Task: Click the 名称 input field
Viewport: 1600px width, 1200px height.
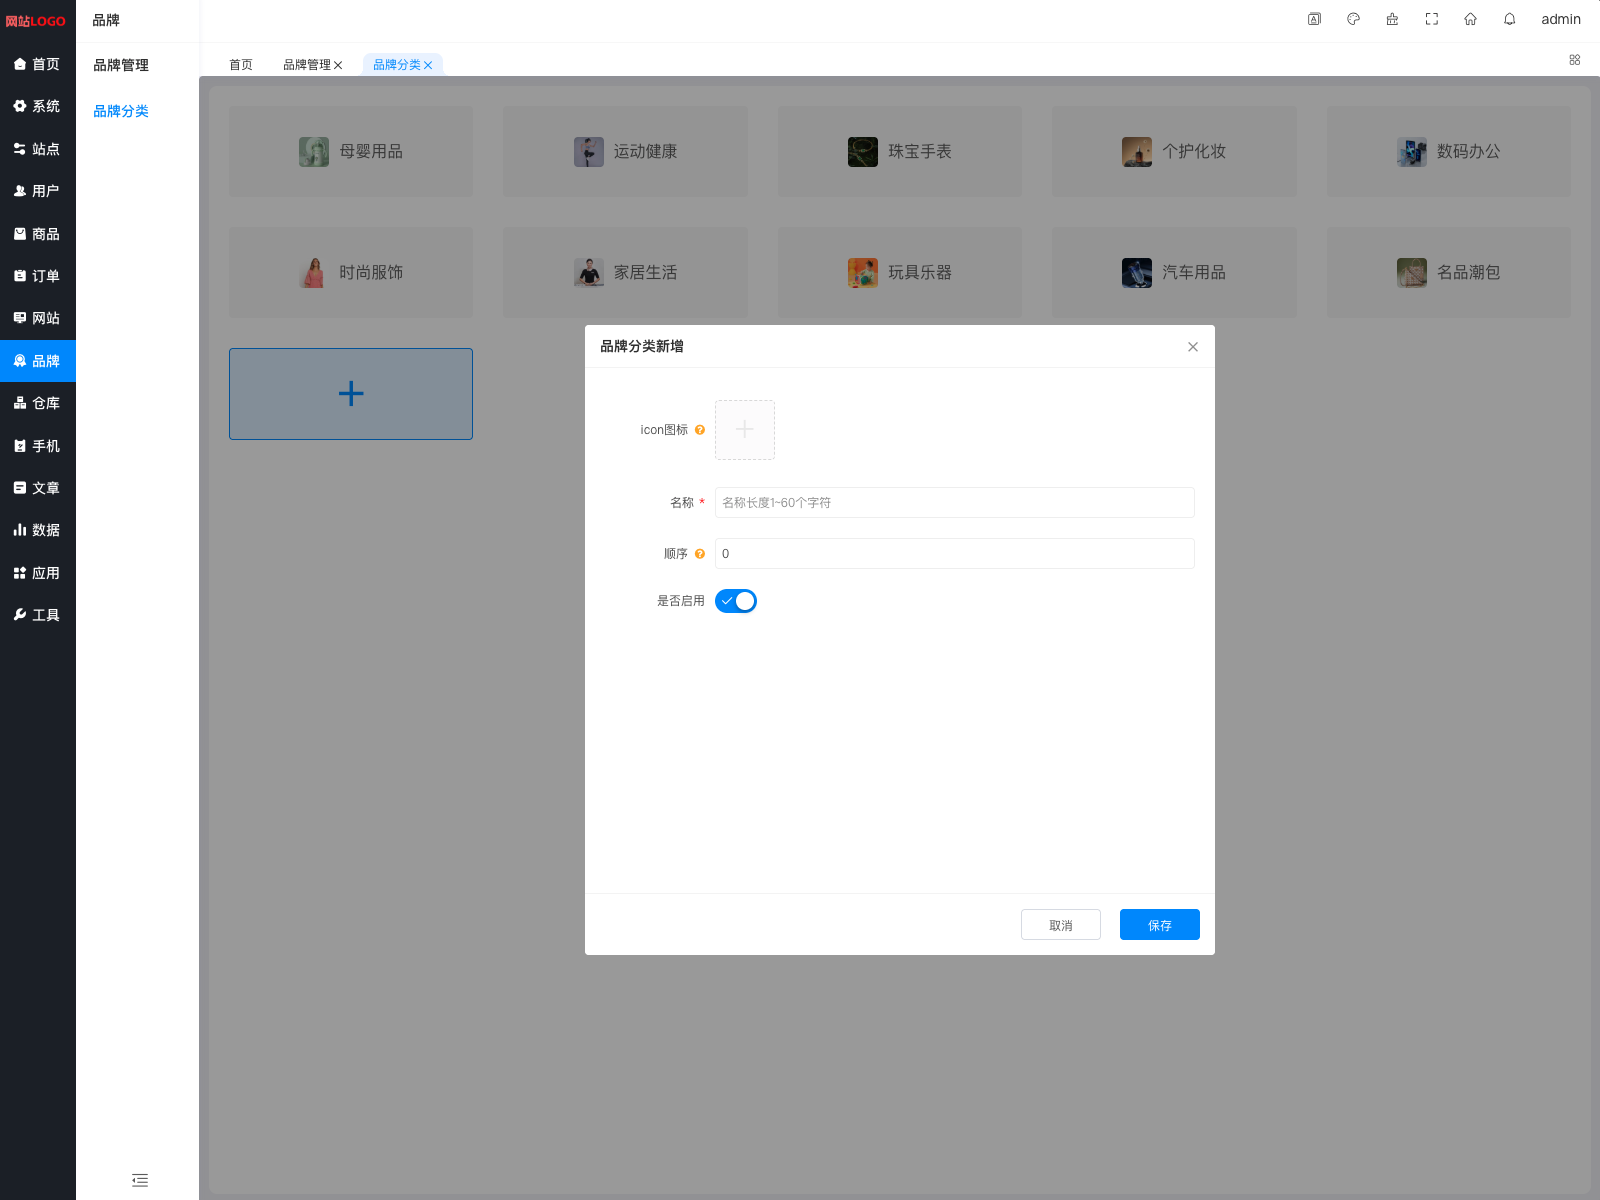Action: click(954, 503)
